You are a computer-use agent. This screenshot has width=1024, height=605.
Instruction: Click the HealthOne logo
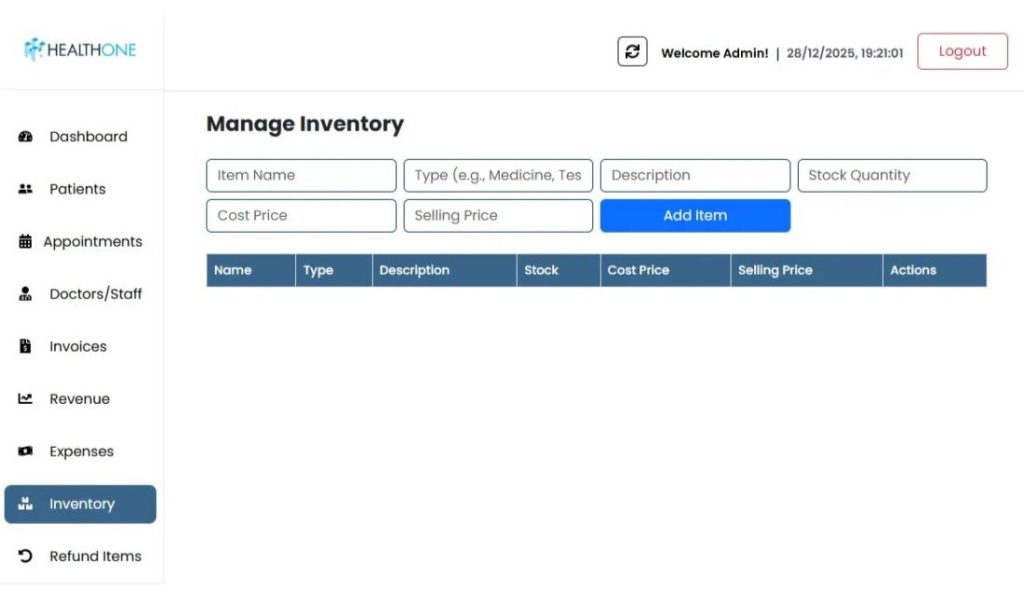80,50
